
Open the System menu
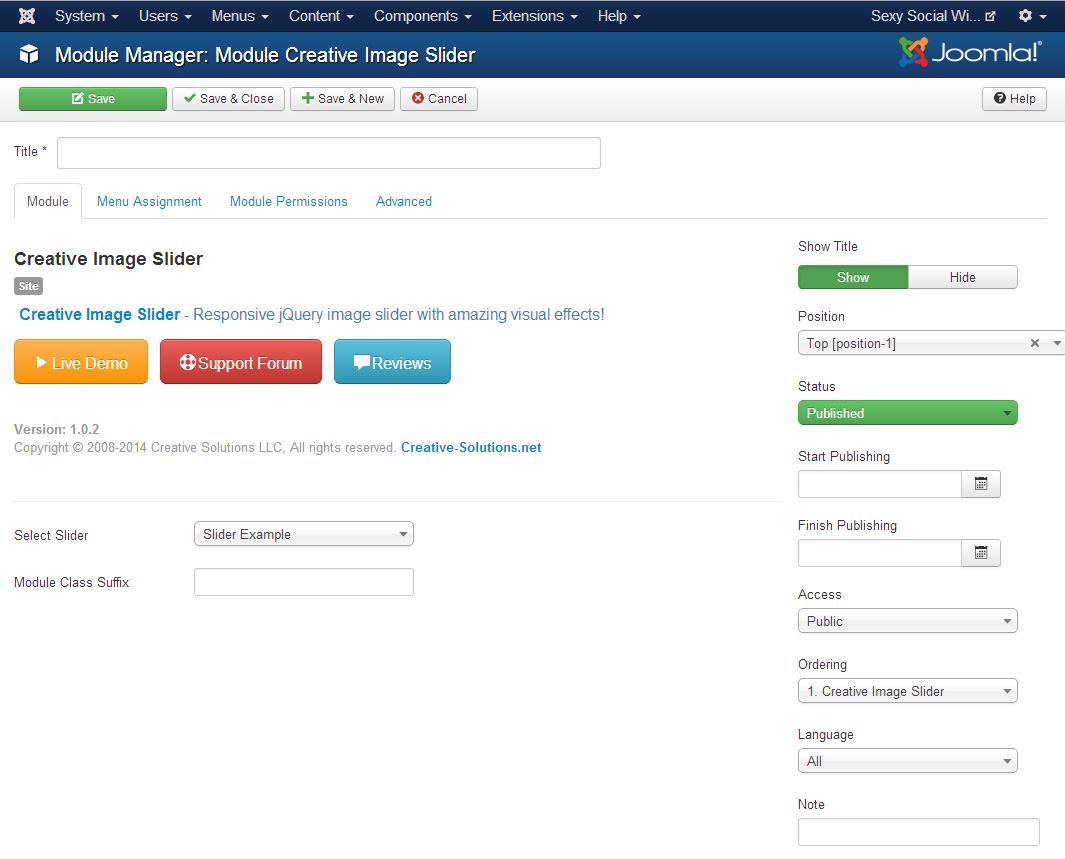point(87,16)
